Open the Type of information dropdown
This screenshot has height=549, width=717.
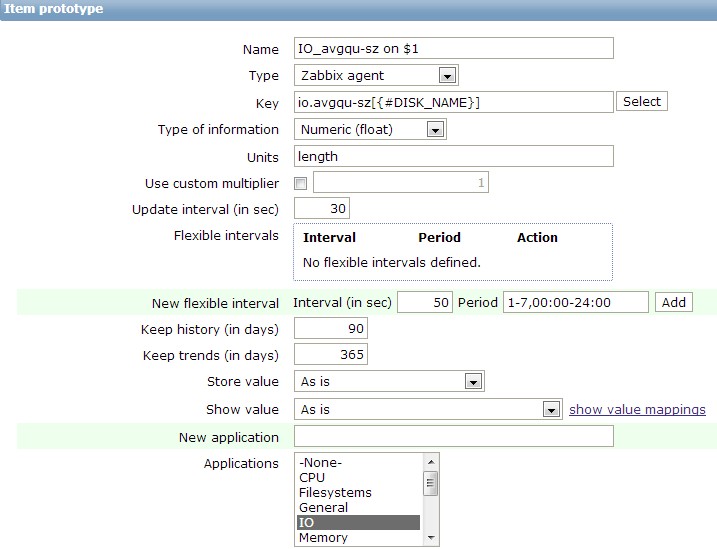[x=370, y=129]
